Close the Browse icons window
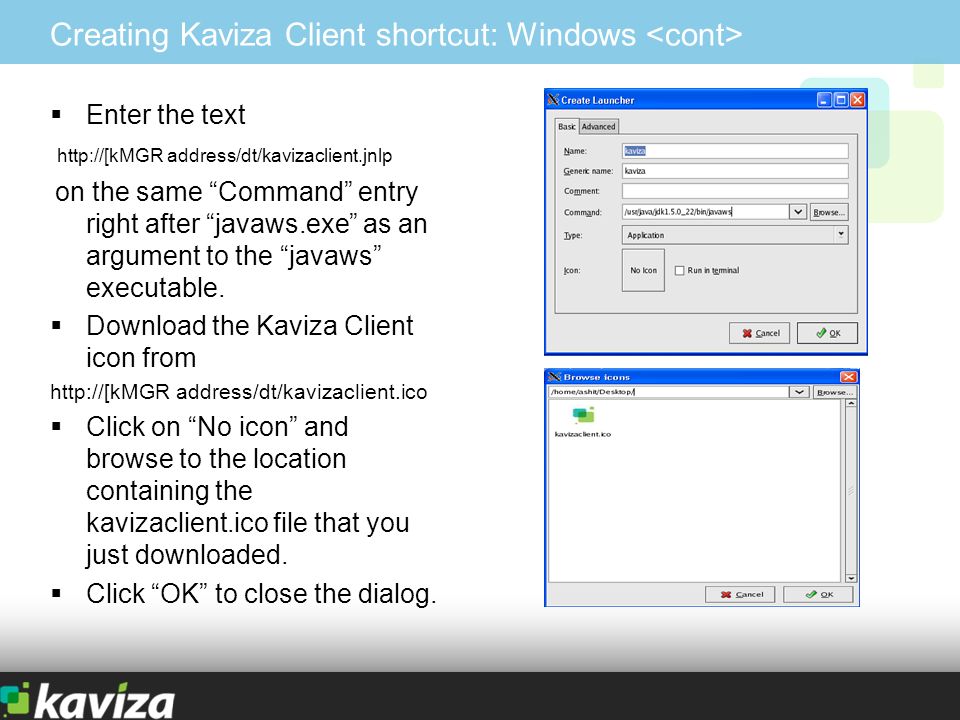This screenshot has height=720, width=960. point(849,377)
